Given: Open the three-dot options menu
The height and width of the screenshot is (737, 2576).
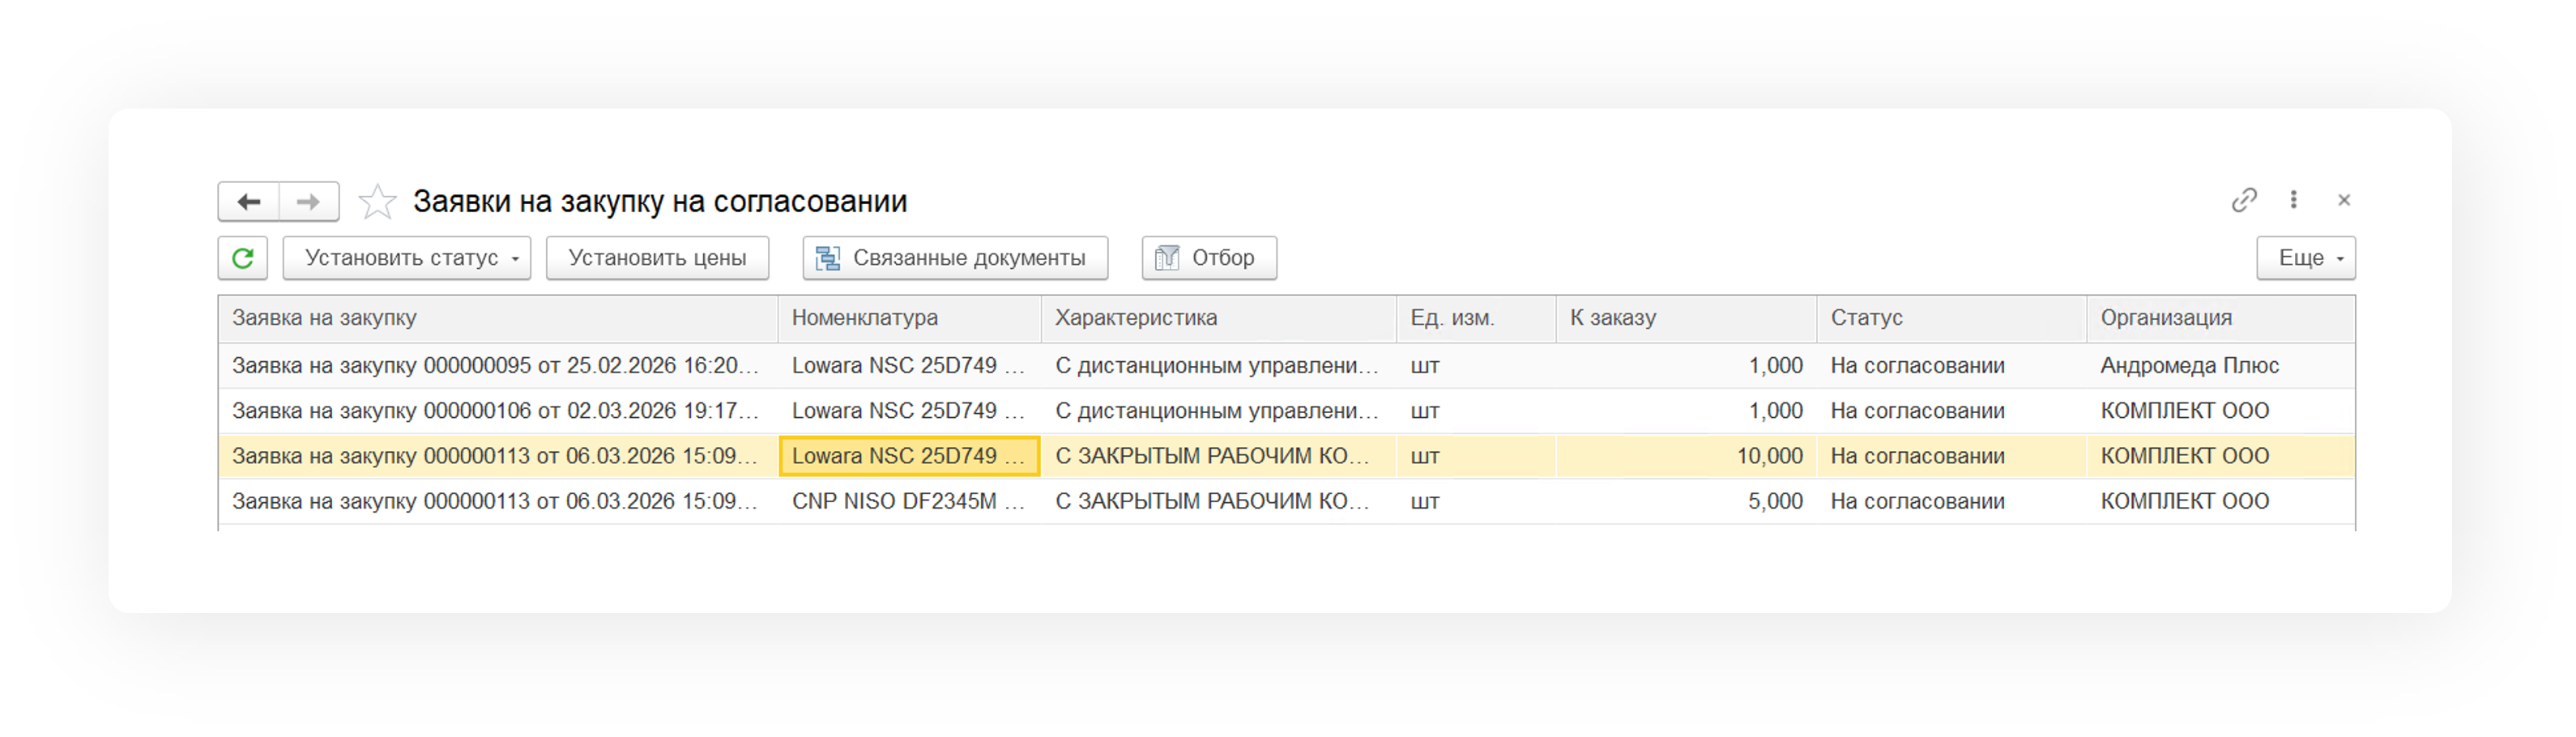Looking at the screenshot, I should (x=2293, y=200).
